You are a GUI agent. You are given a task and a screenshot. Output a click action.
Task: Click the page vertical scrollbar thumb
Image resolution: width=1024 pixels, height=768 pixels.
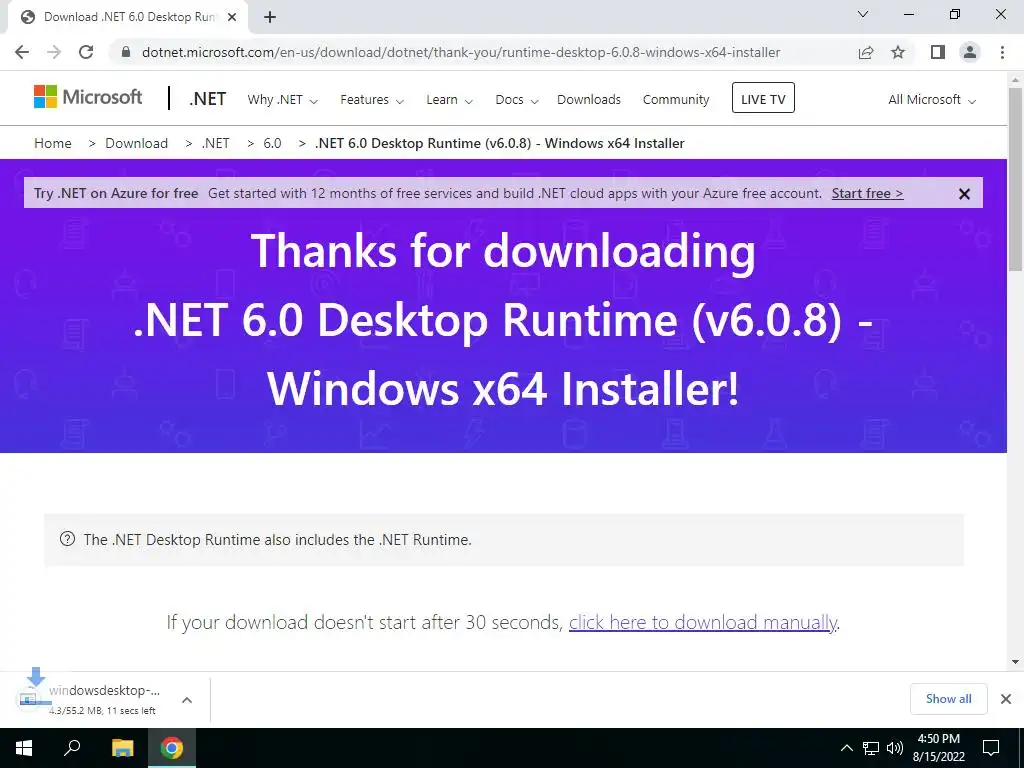[1016, 178]
